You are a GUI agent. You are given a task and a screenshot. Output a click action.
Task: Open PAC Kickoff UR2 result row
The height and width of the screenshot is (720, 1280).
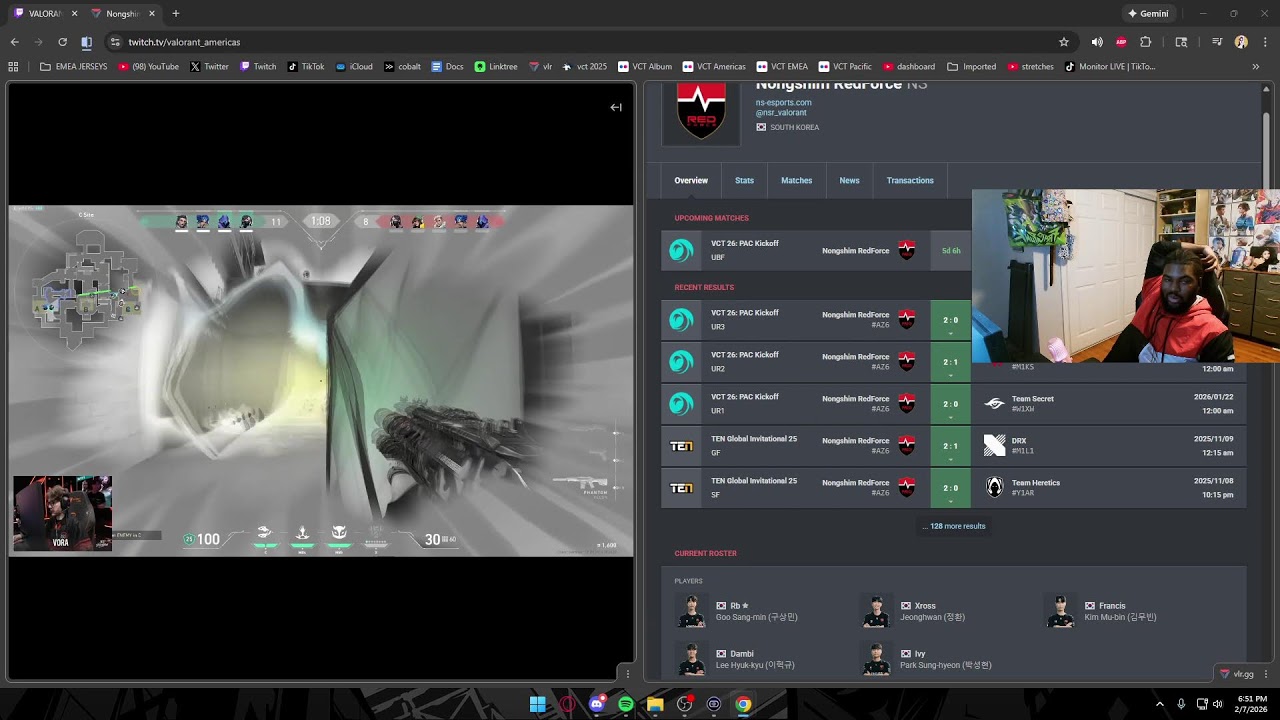pyautogui.click(x=816, y=362)
